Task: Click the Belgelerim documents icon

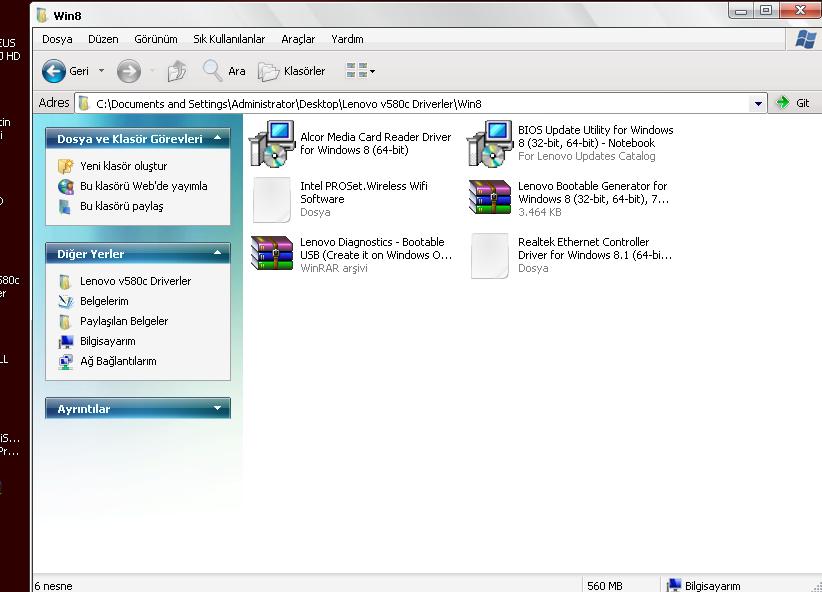Action: 66,301
